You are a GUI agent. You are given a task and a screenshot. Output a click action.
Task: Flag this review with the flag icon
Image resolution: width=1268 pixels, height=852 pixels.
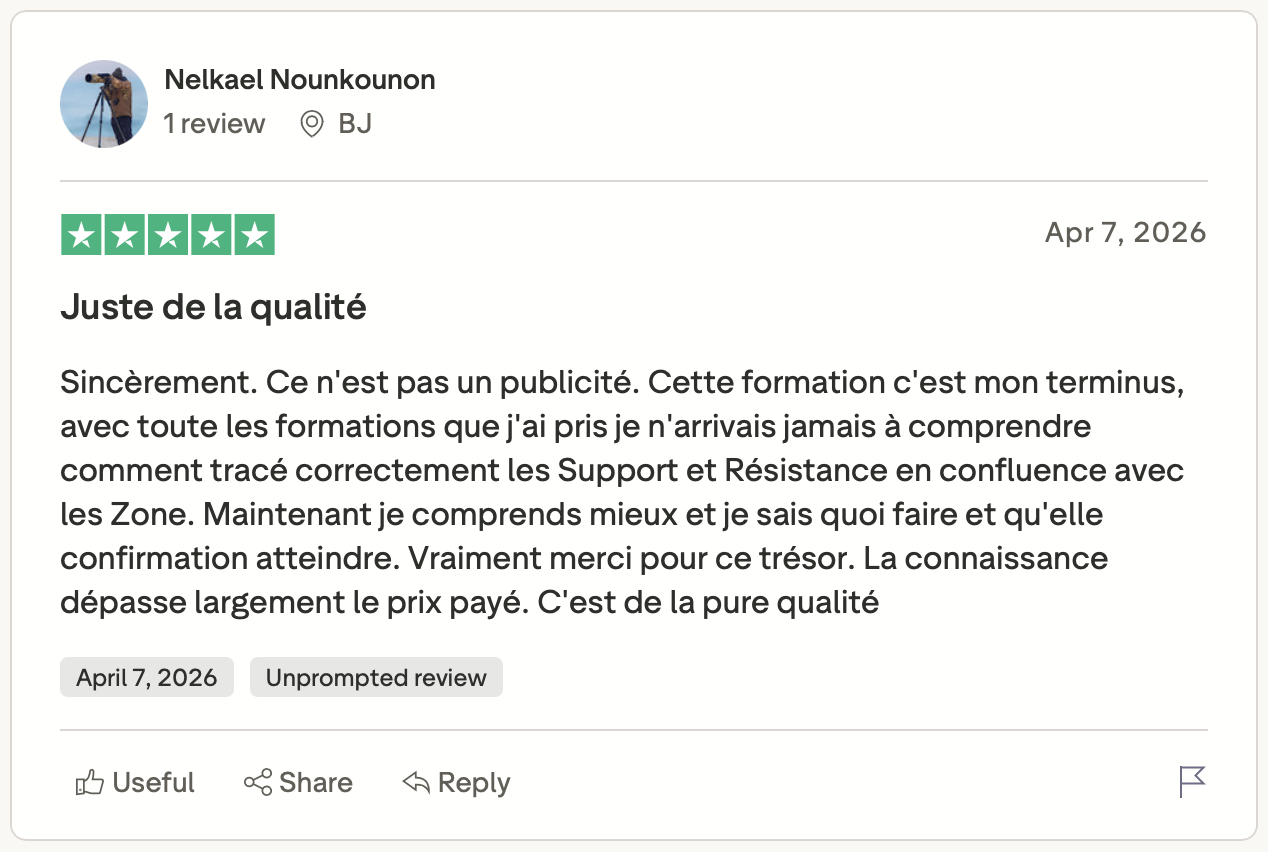1192,782
